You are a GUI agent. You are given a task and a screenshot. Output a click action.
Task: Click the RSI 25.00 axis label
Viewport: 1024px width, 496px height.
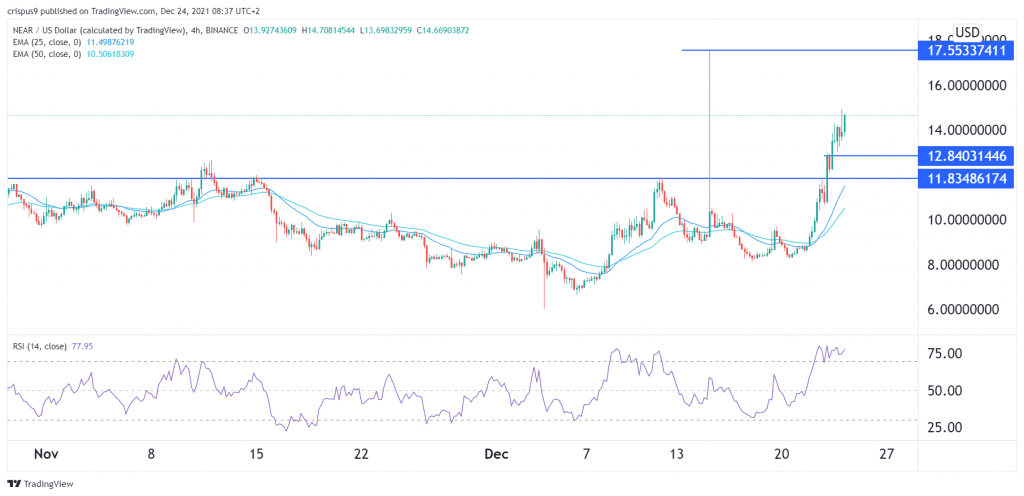coord(942,427)
